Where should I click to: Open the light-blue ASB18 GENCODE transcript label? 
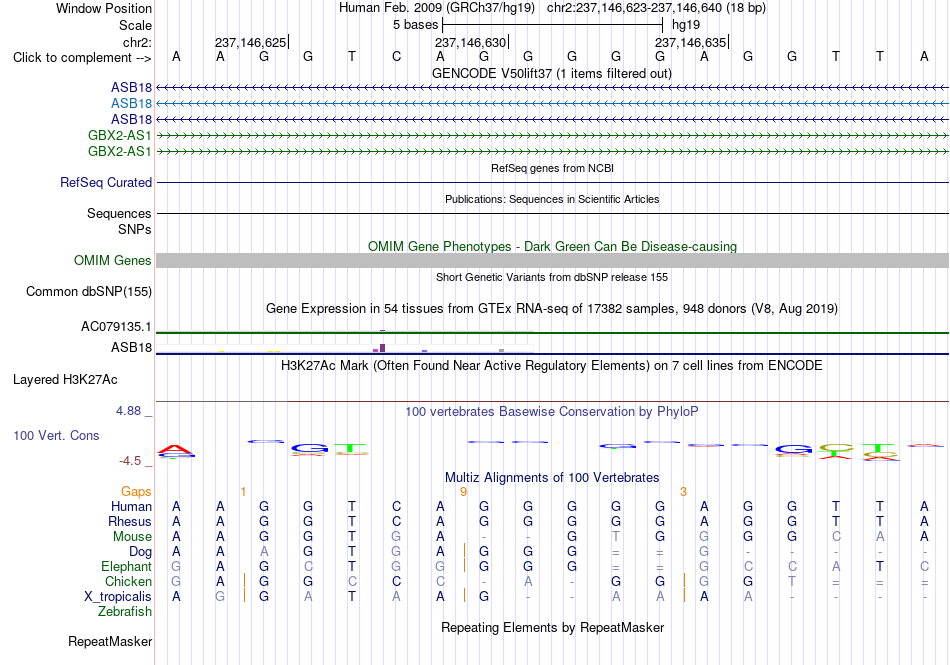tap(131, 104)
